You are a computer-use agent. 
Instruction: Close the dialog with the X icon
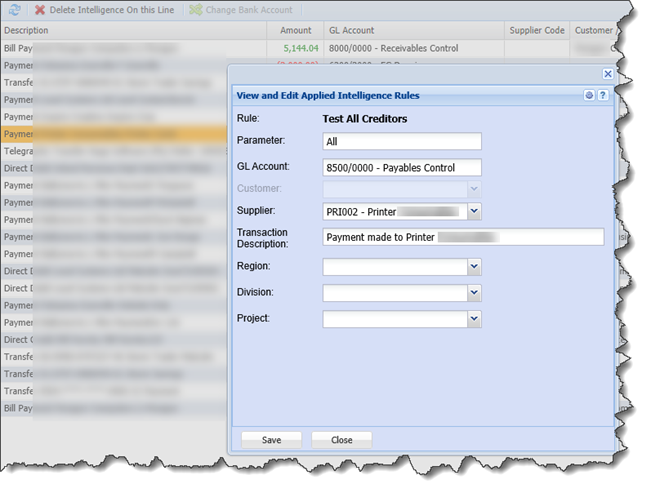coord(607,74)
